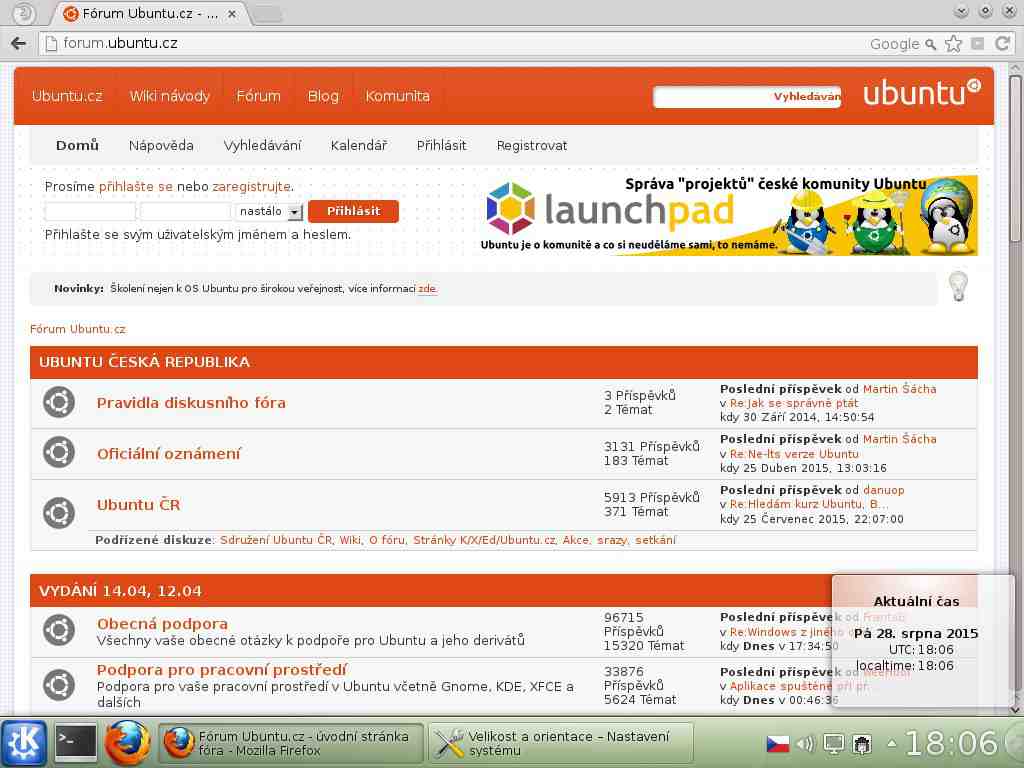The image size is (1024, 768).
Task: Select Kalendář in the forum menu
Action: pos(358,146)
